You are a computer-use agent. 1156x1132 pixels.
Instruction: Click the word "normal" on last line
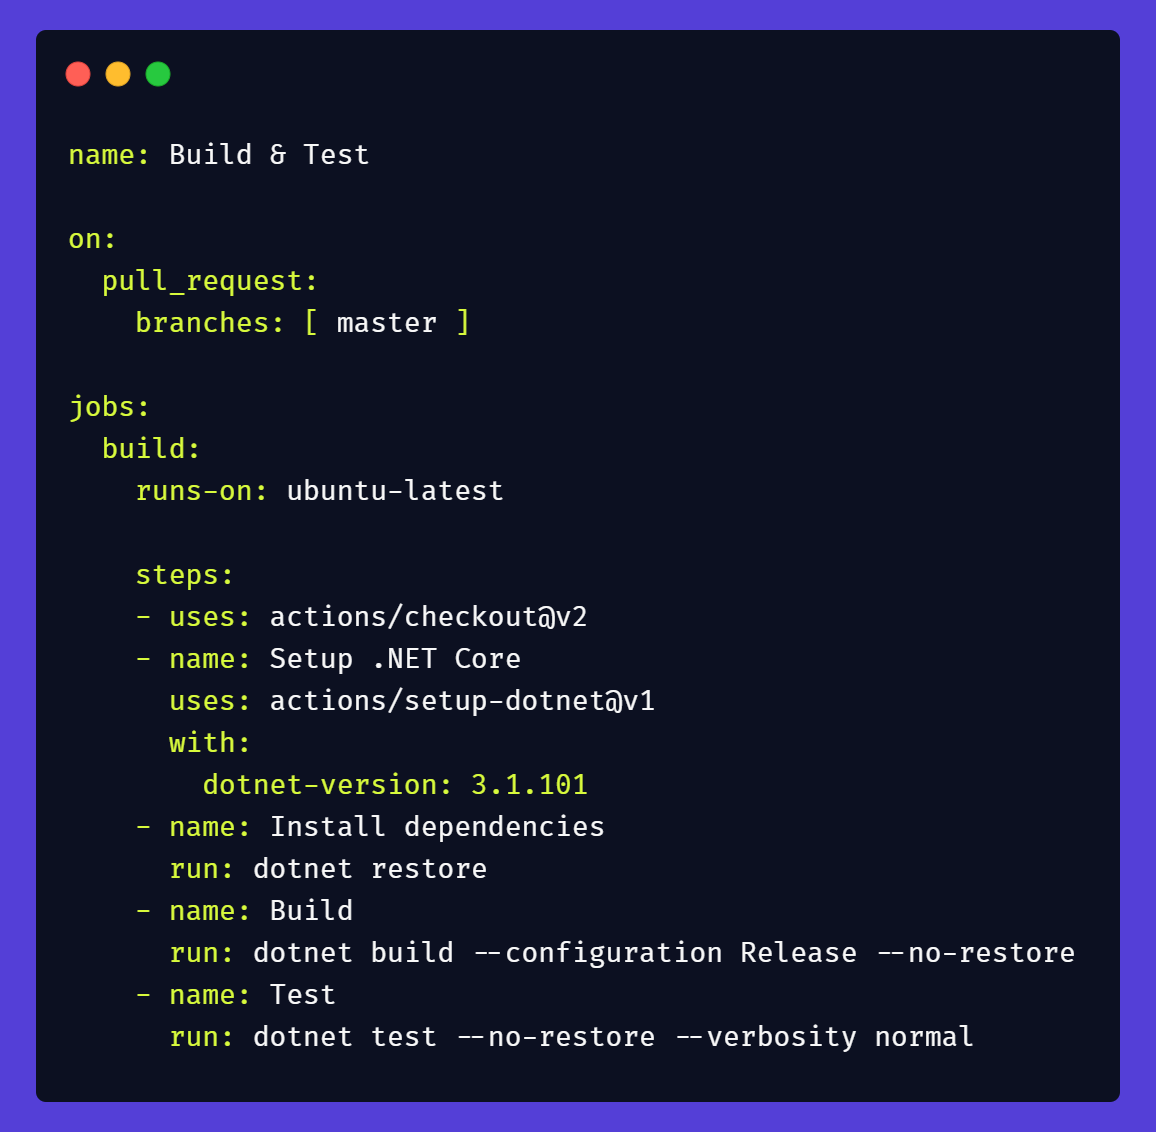click(924, 1037)
